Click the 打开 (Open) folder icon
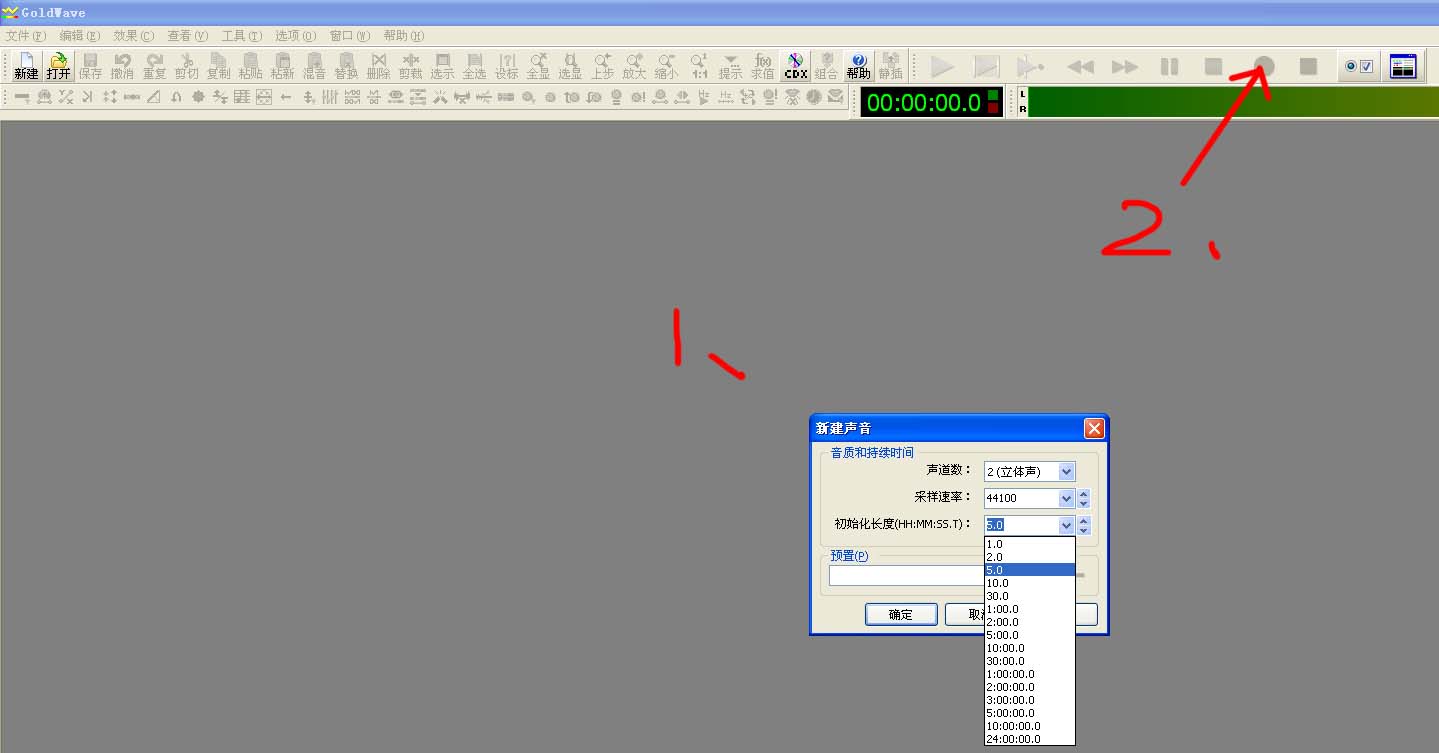This screenshot has width=1439, height=753. pos(58,66)
